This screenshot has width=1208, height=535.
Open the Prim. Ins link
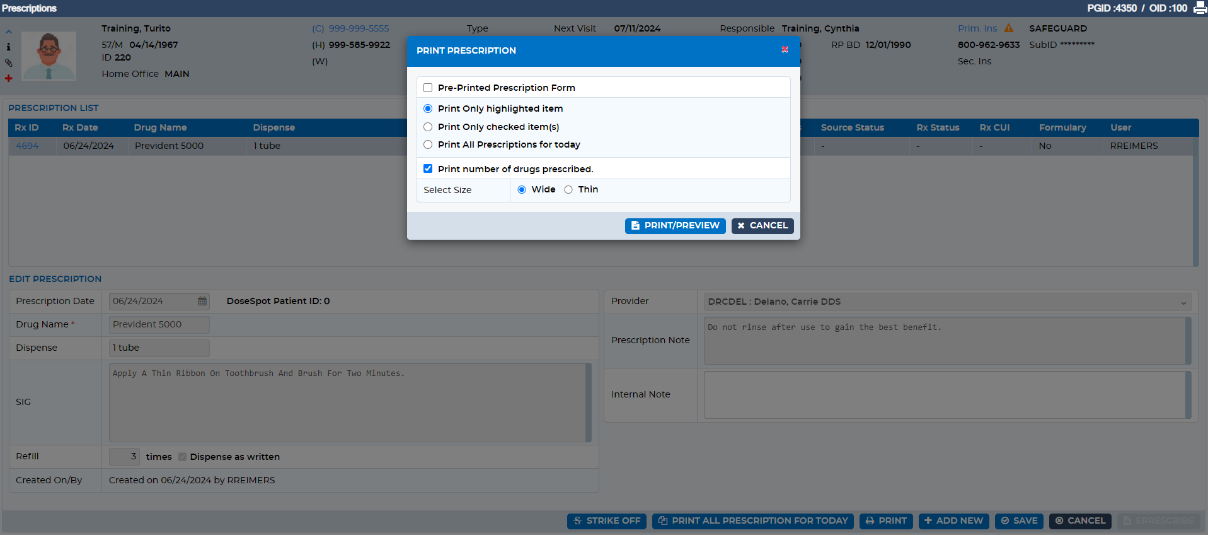(x=978, y=28)
